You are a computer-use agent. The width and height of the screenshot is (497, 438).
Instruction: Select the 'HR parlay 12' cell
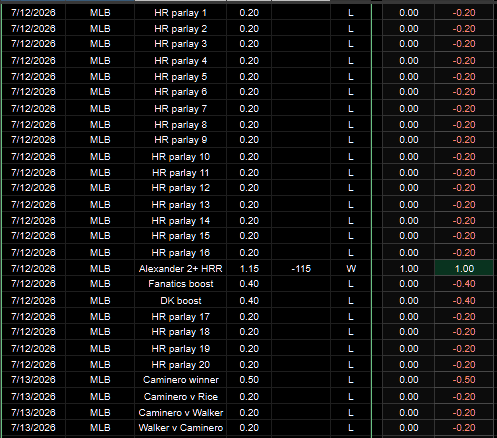[x=180, y=188]
